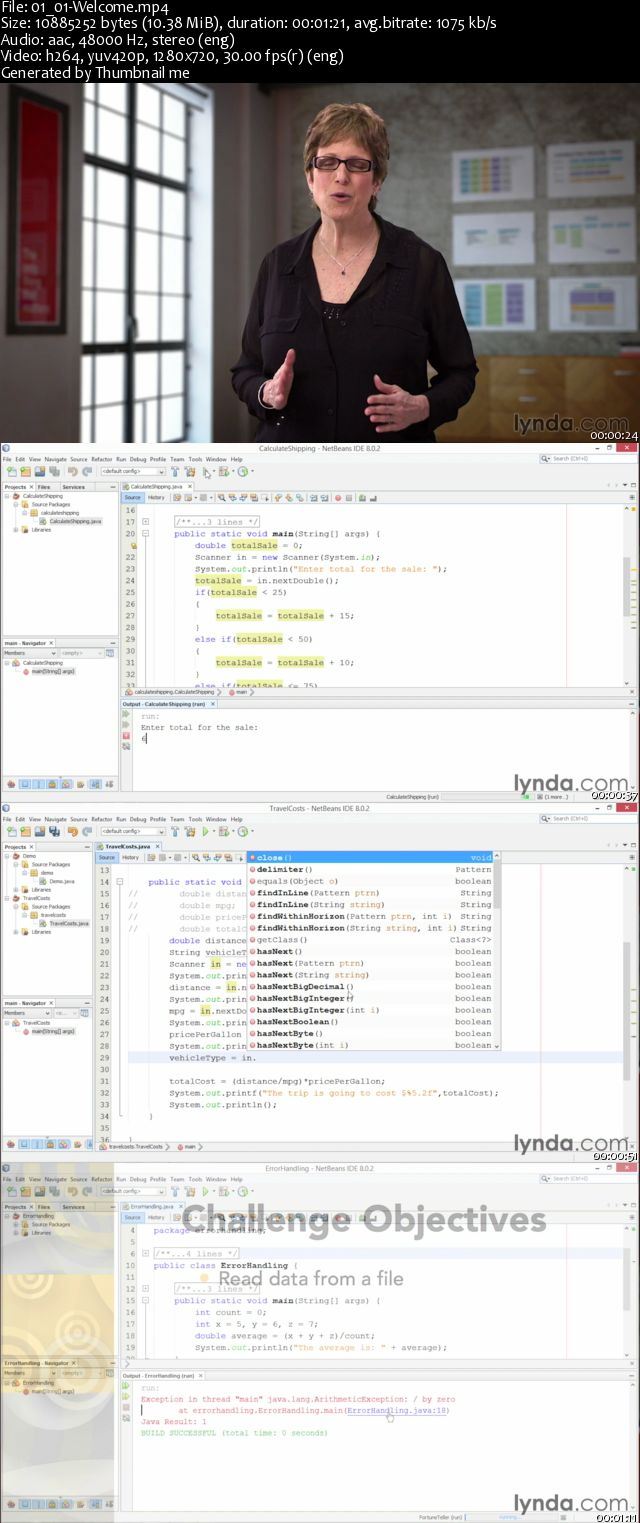Screen dimensions: 640x1523
Task: Click green Run Project icon in ErrorHandling
Action: point(206,1192)
